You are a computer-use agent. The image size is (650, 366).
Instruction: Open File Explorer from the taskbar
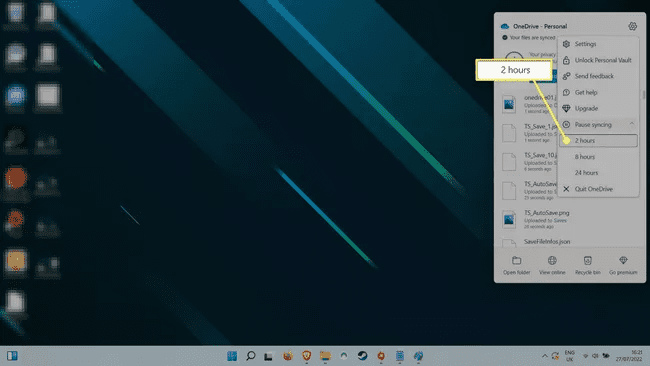[325, 356]
